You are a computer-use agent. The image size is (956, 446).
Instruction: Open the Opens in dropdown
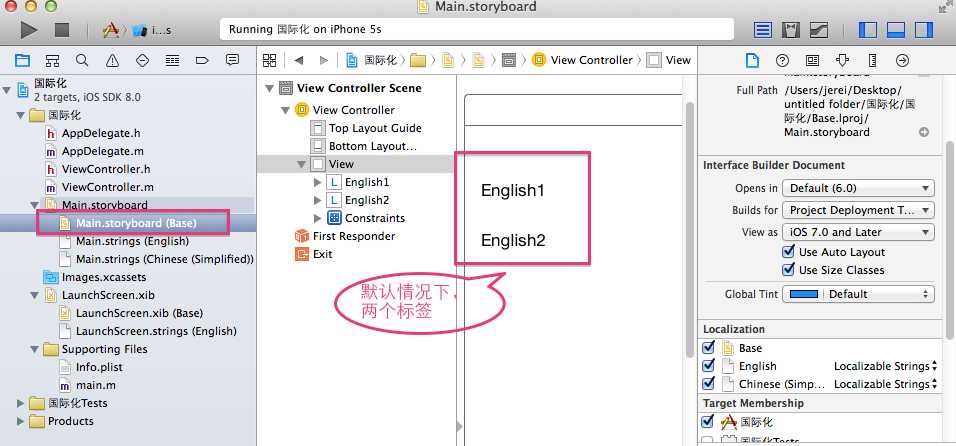[858, 188]
